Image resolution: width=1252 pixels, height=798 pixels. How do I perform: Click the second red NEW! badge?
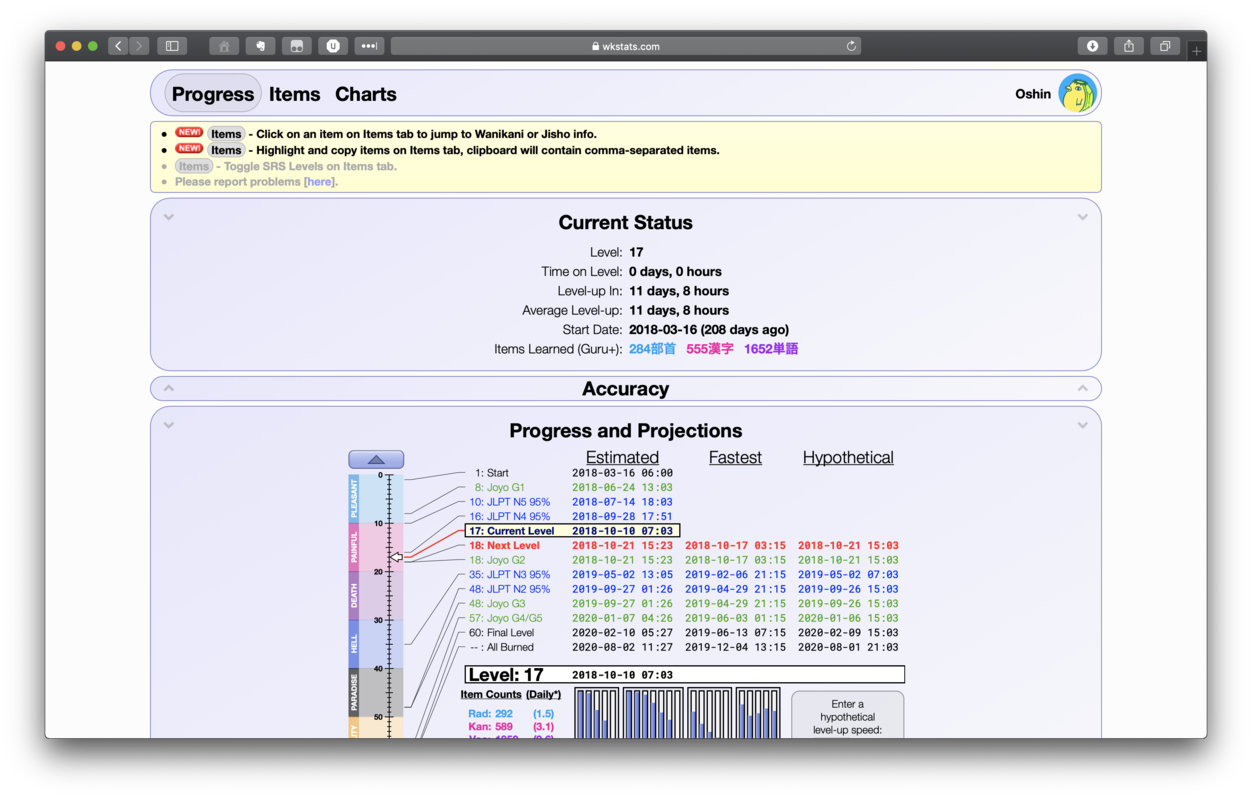pyautogui.click(x=189, y=149)
